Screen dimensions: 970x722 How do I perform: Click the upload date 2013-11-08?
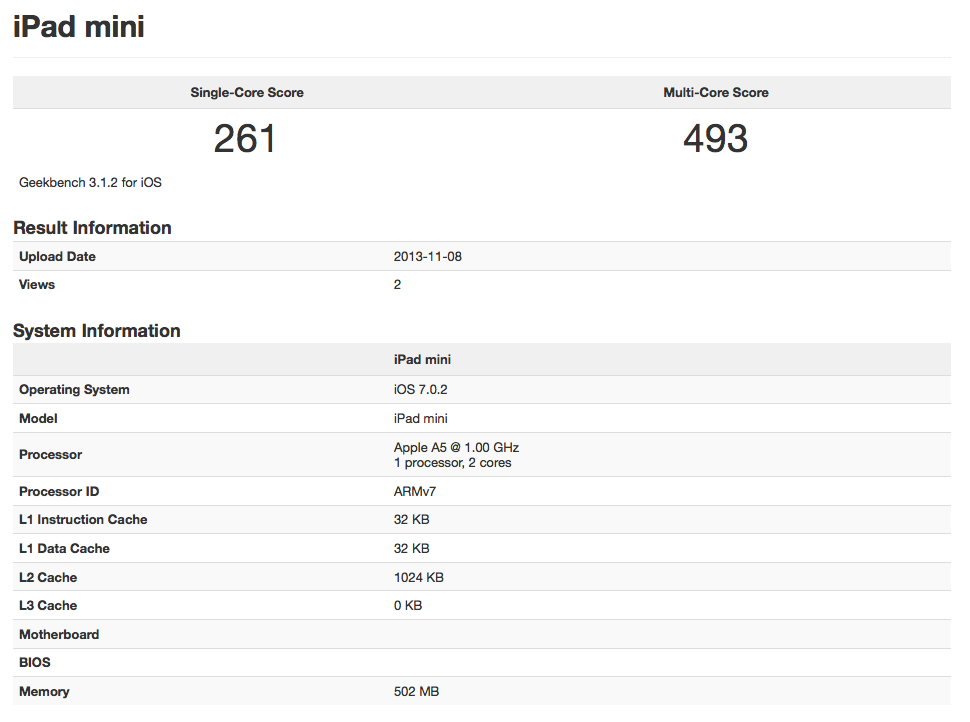pyautogui.click(x=428, y=256)
